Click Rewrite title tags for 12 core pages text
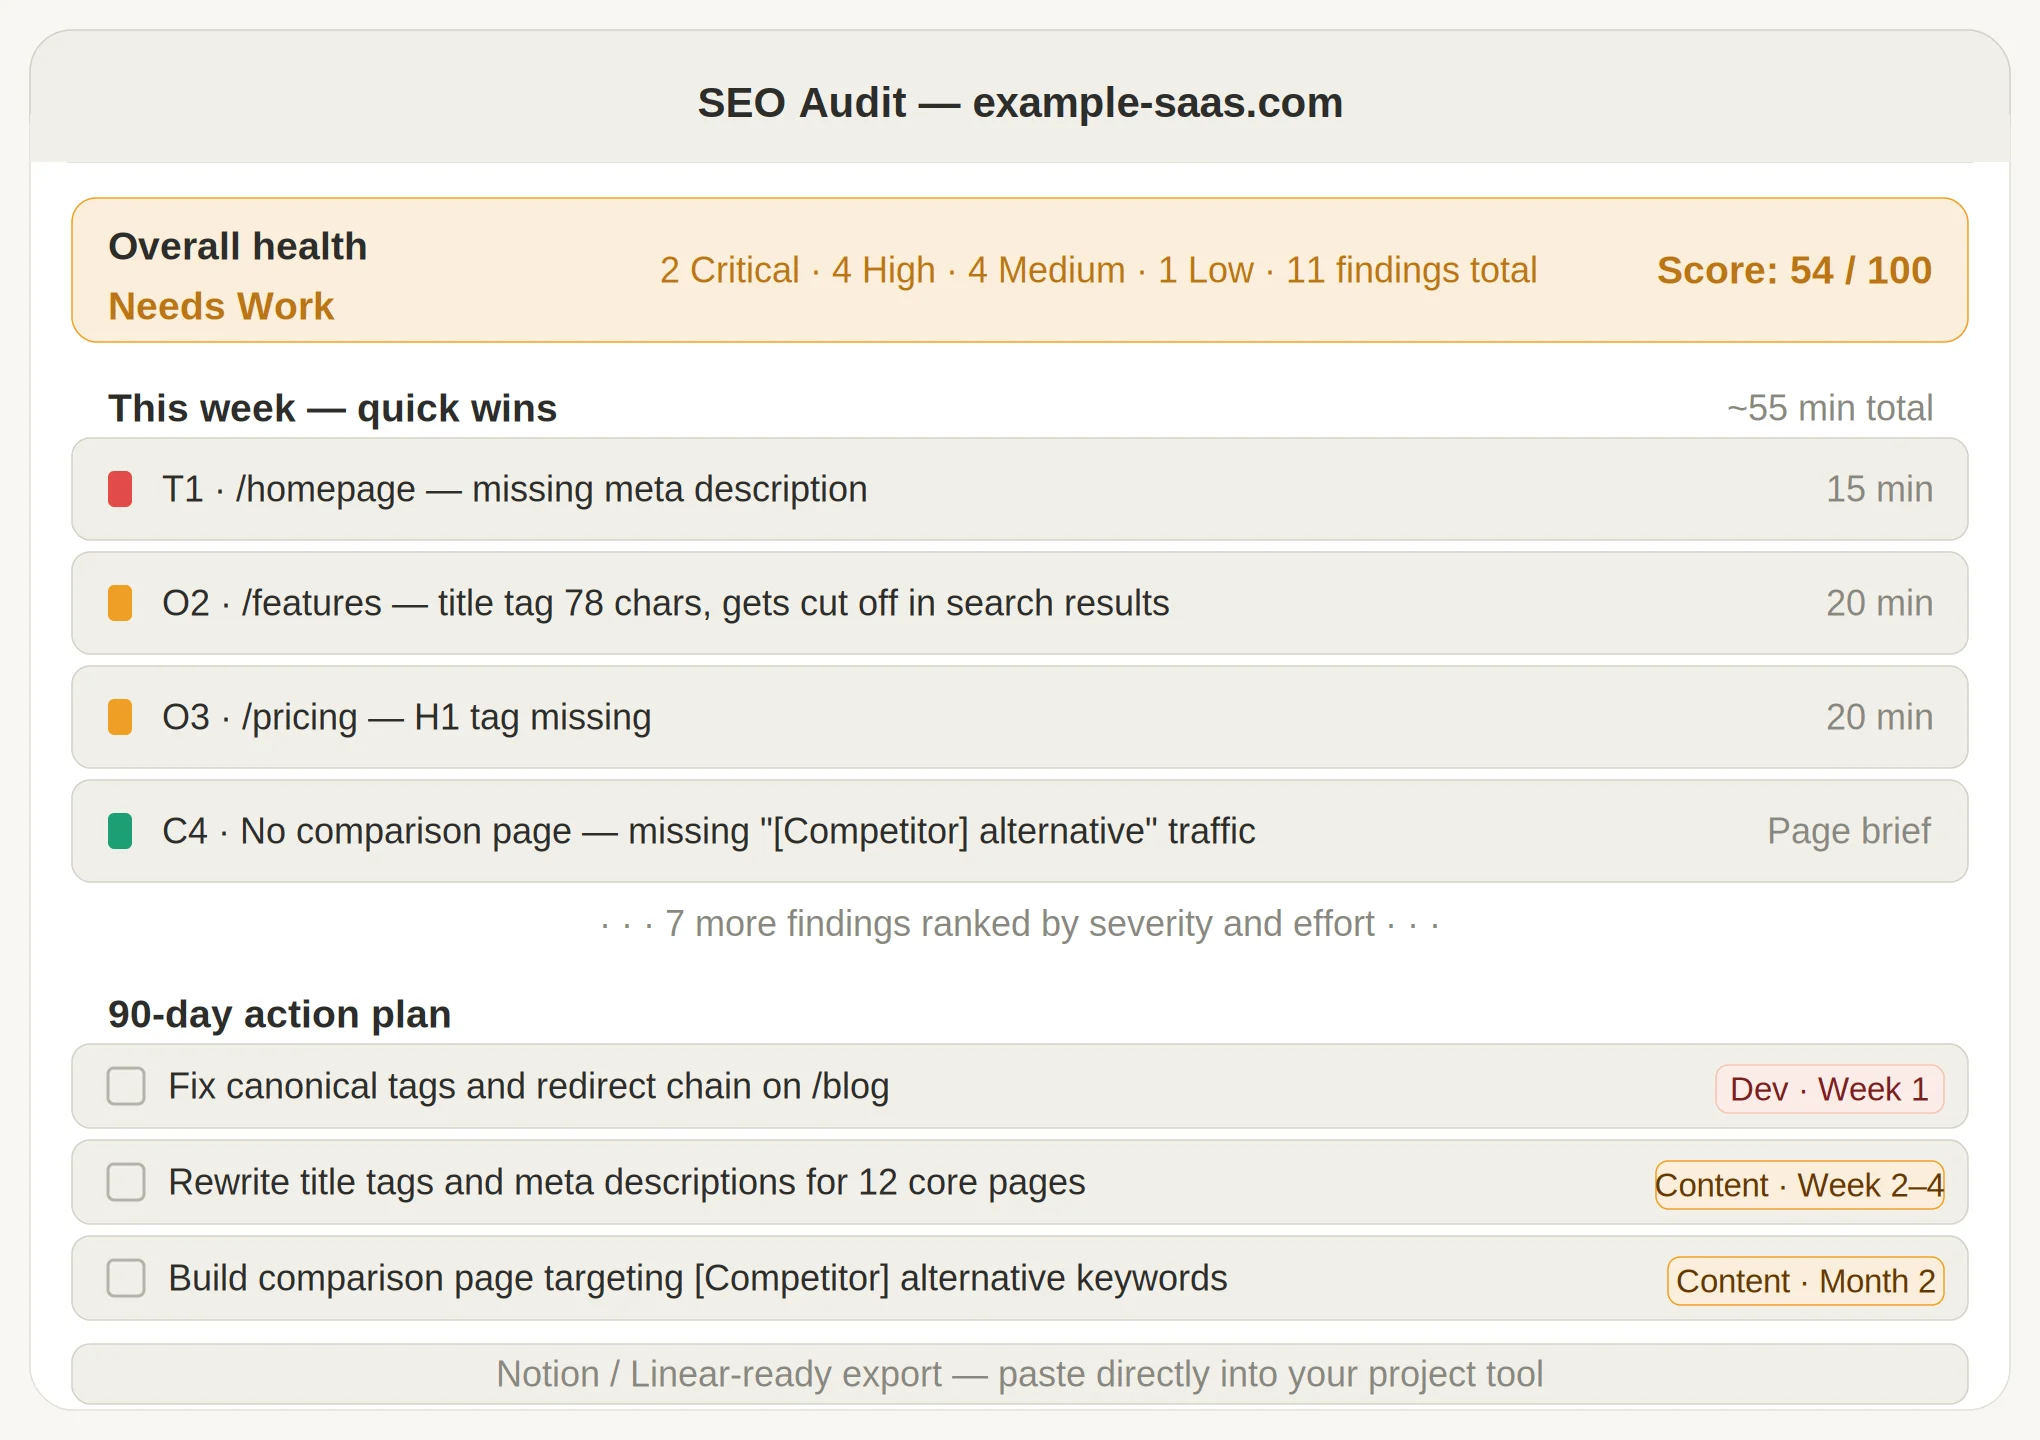2040x1440 pixels. (627, 1183)
